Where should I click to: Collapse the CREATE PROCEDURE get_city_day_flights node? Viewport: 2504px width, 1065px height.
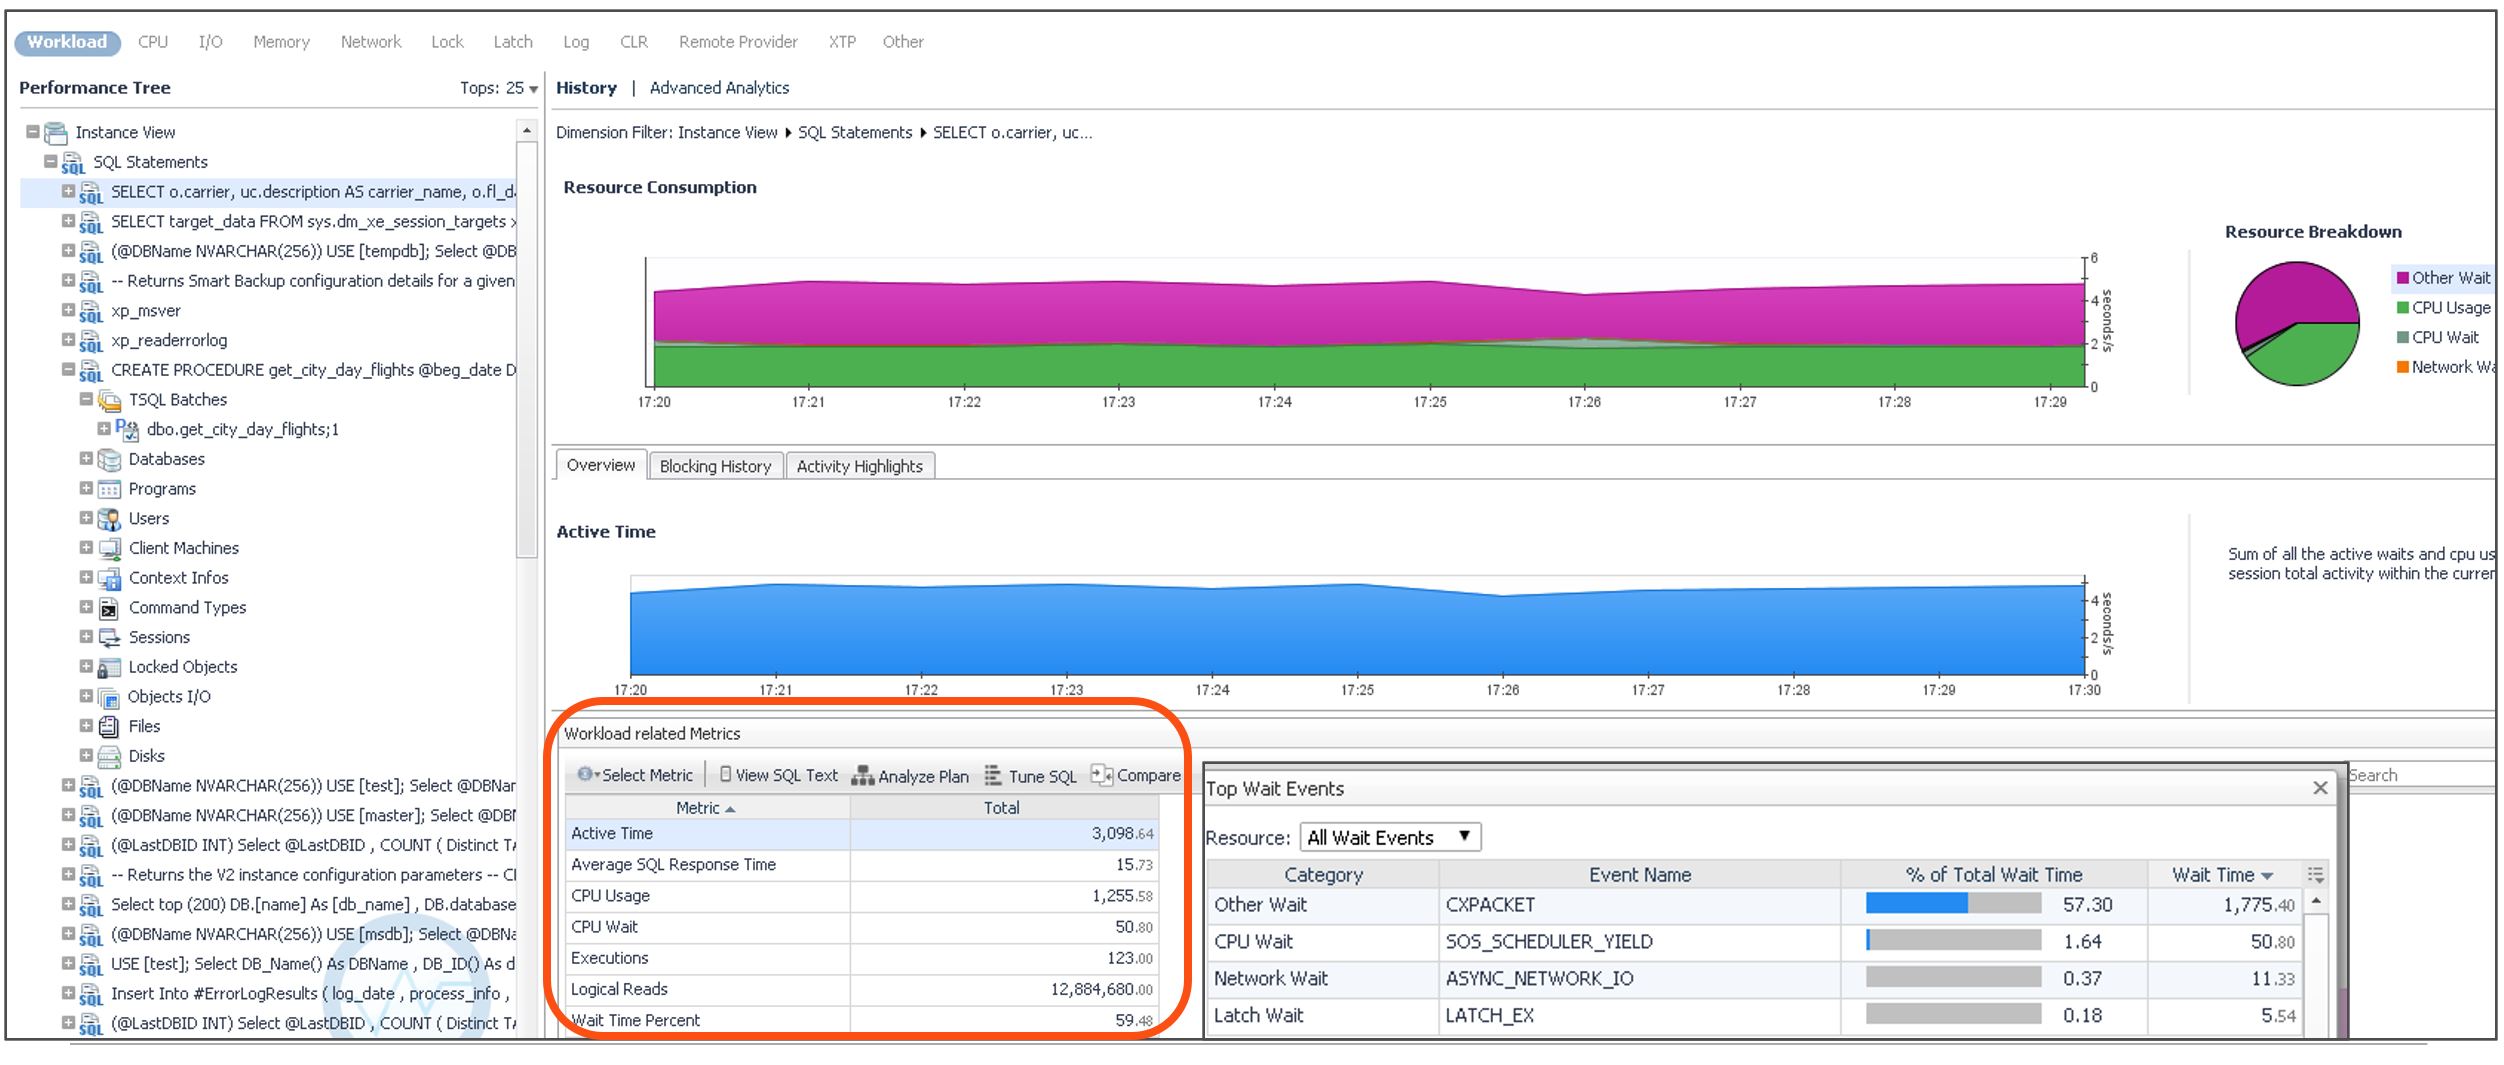68,370
